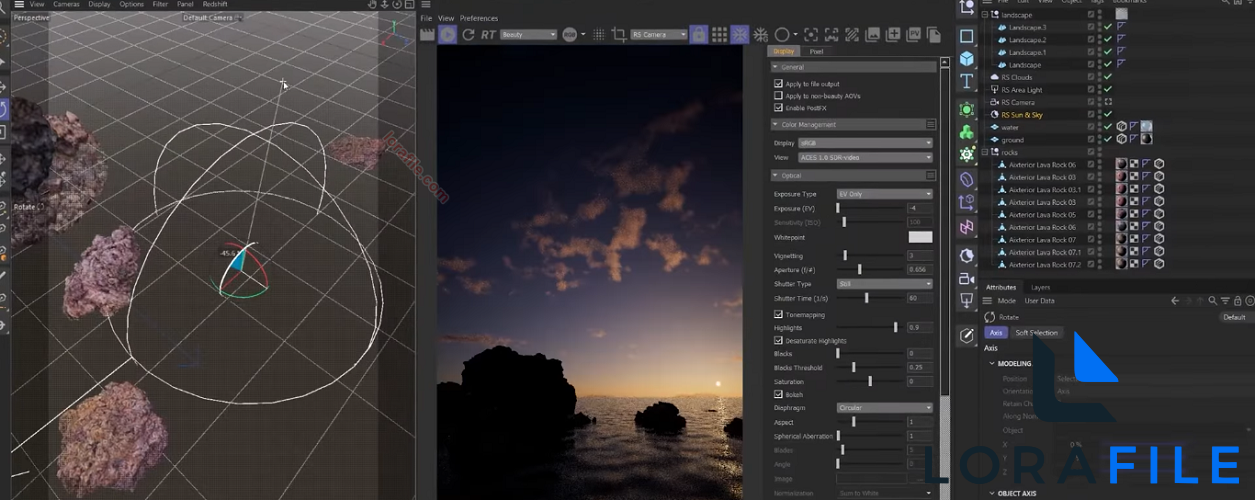Toggle the Tonemapping checkbox
Image resolution: width=1255 pixels, height=500 pixels.
tap(778, 314)
